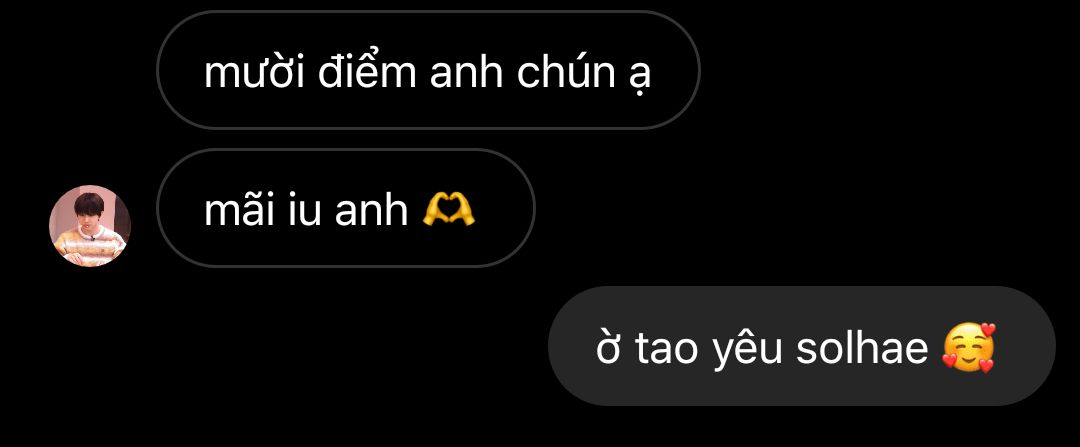Screen dimensions: 1080x447
Task: Tap the smiling face with hearts emoji
Action: (x=969, y=347)
